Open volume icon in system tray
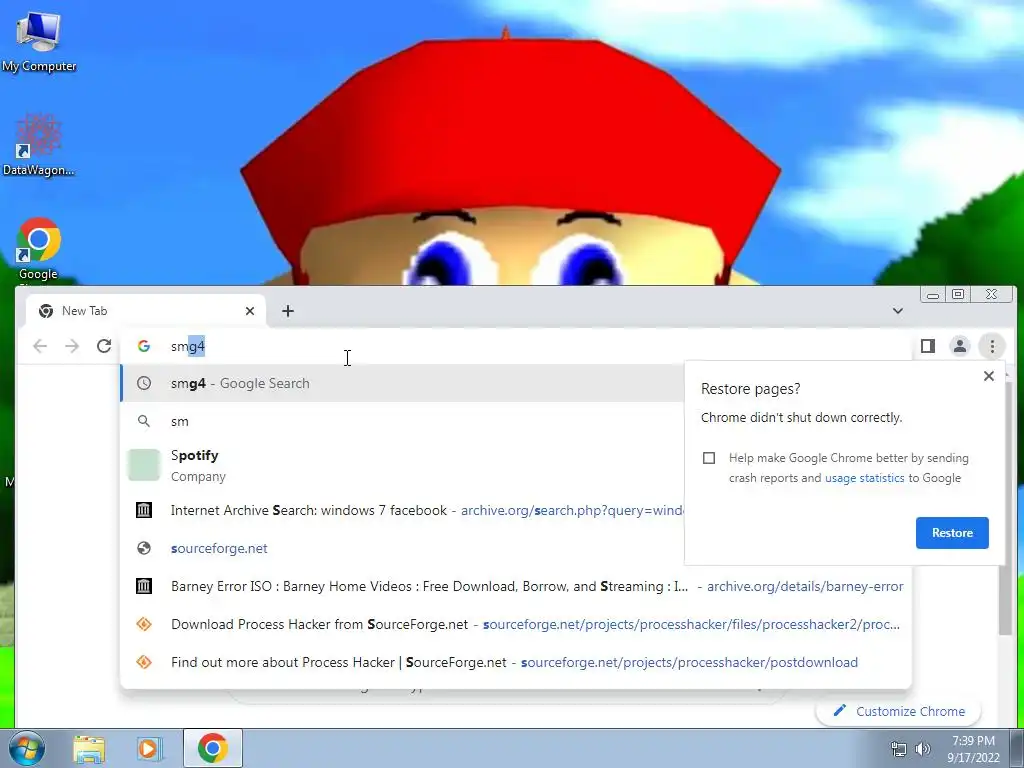This screenshot has width=1024, height=768. (923, 749)
